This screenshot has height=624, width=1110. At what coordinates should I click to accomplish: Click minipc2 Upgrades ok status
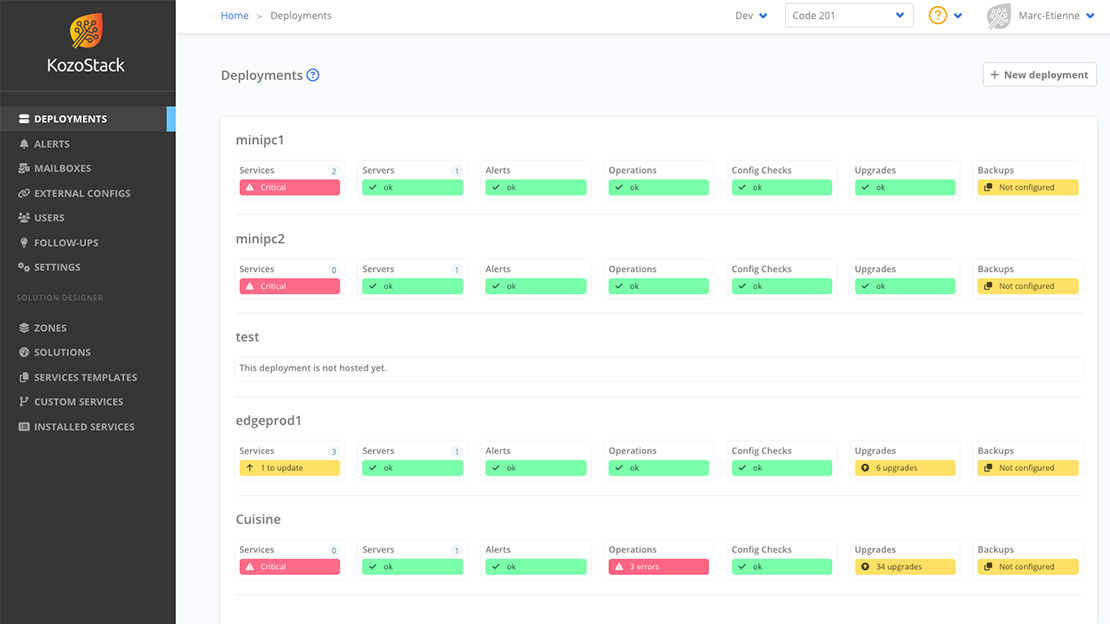pos(905,286)
